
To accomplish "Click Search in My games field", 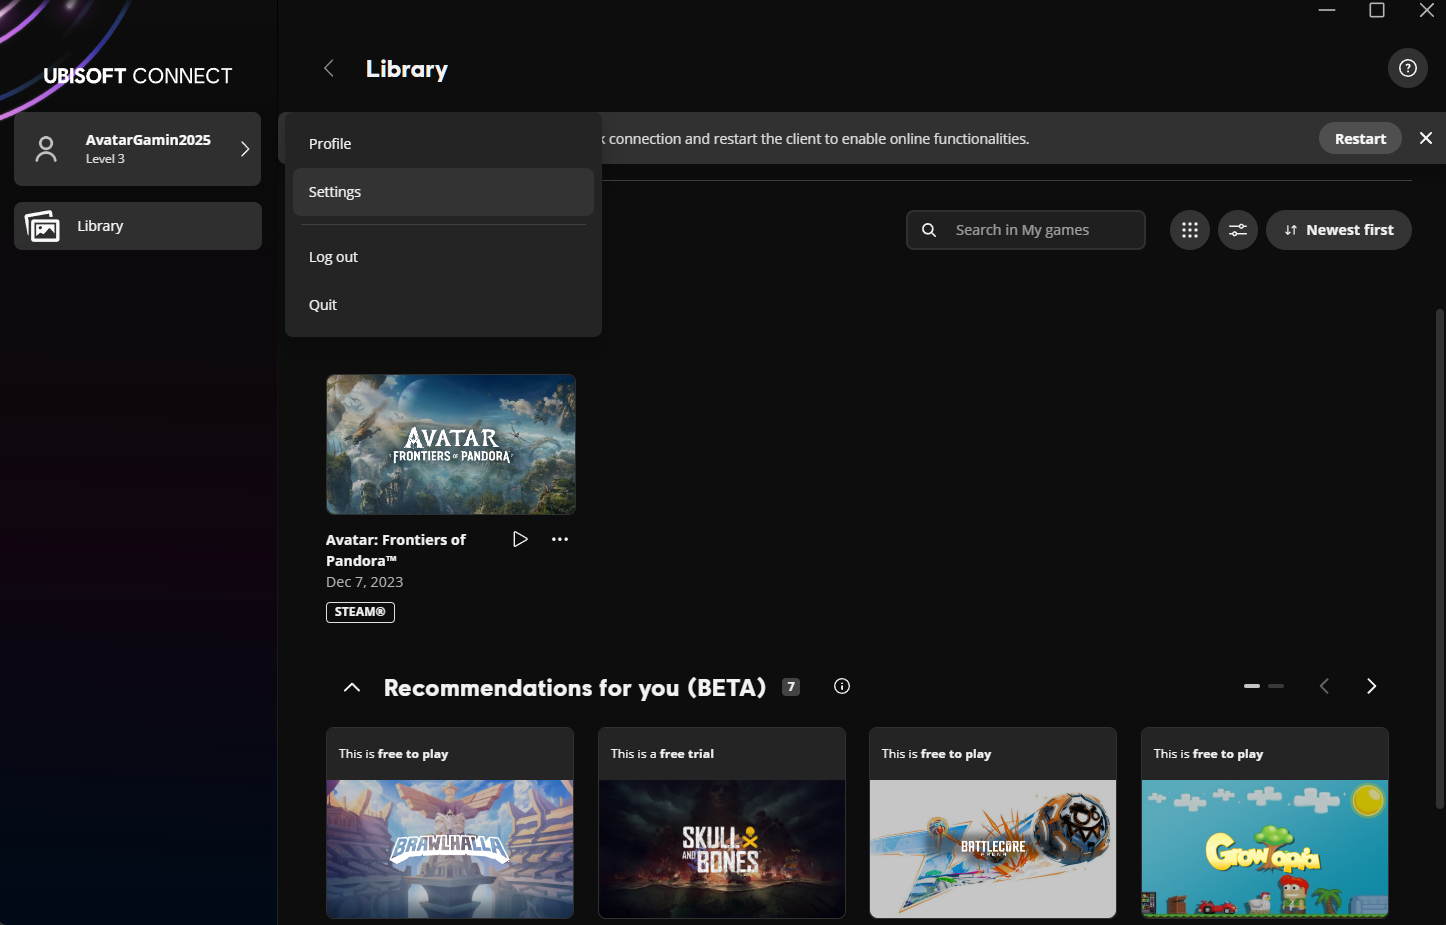I will (x=1026, y=230).
